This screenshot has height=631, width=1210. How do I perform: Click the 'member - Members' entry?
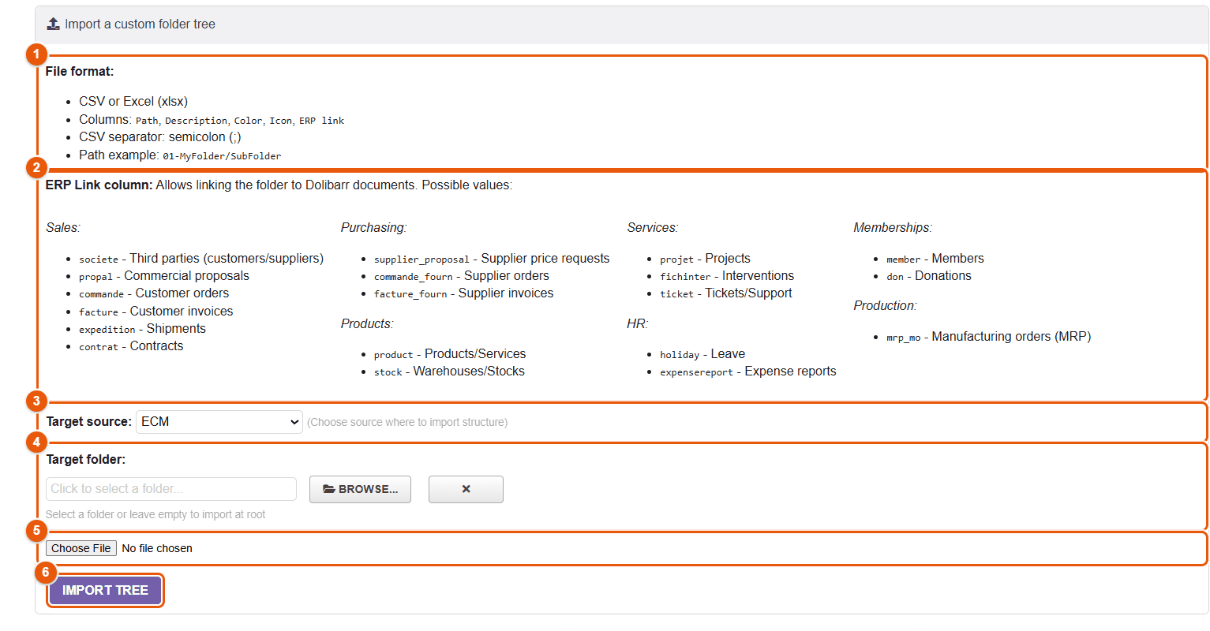pos(935,259)
